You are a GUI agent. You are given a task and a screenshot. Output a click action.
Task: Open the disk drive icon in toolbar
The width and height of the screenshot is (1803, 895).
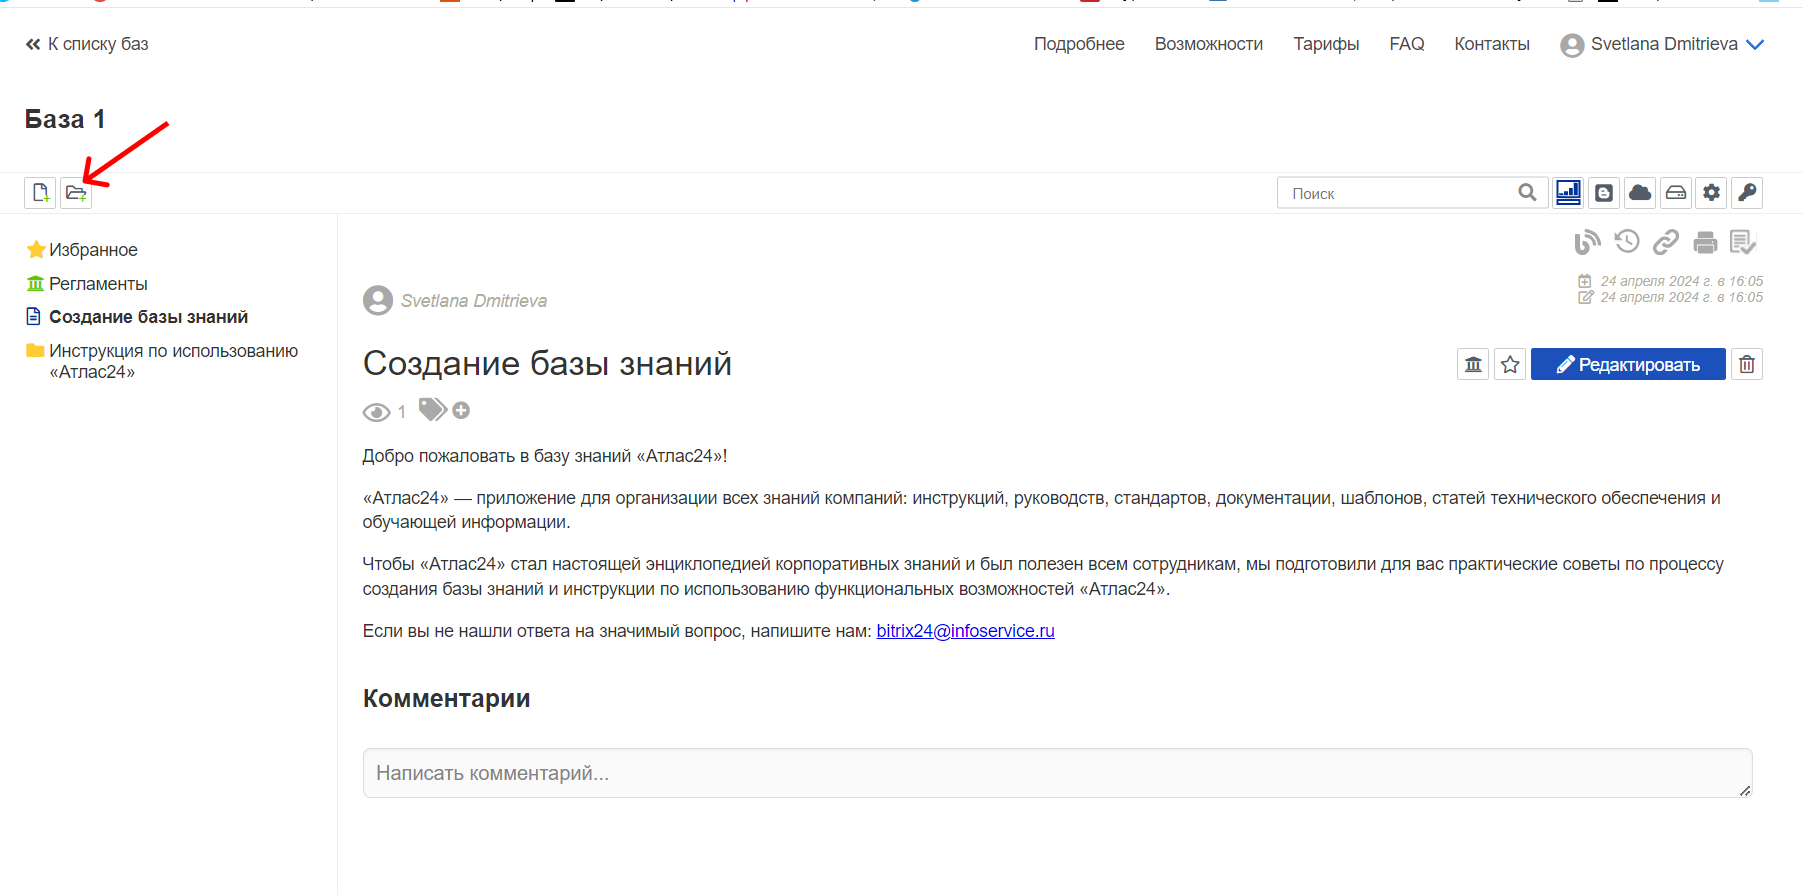(1676, 193)
